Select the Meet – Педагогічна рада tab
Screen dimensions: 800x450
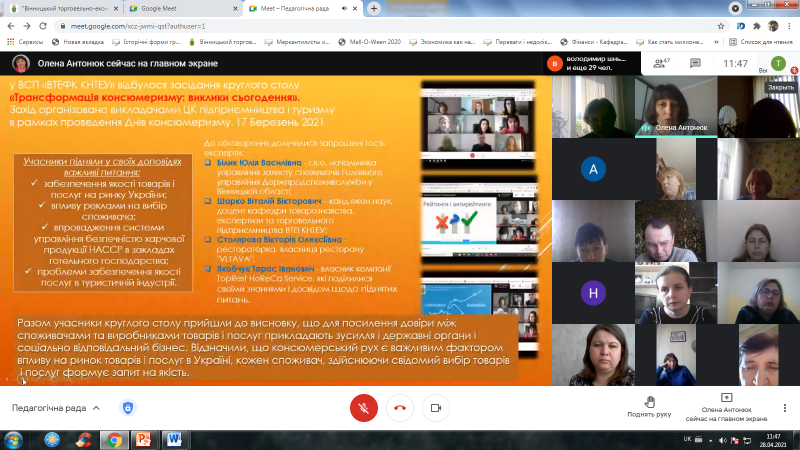click(304, 8)
